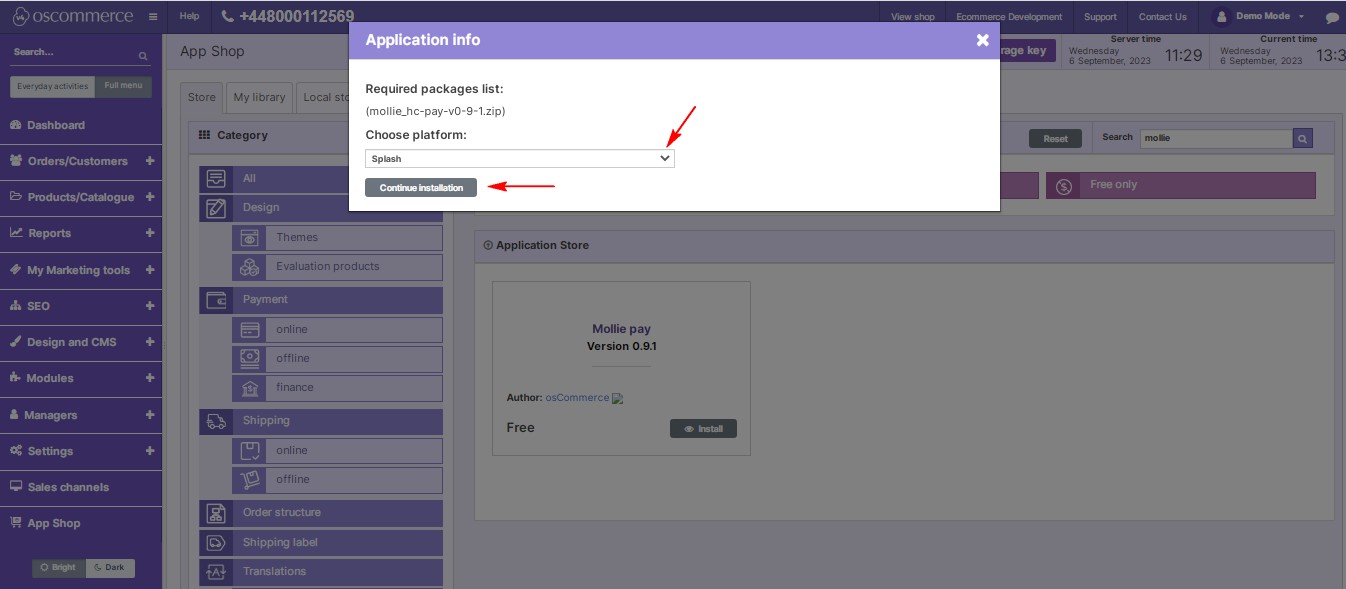Switch to Bright theme

59,567
